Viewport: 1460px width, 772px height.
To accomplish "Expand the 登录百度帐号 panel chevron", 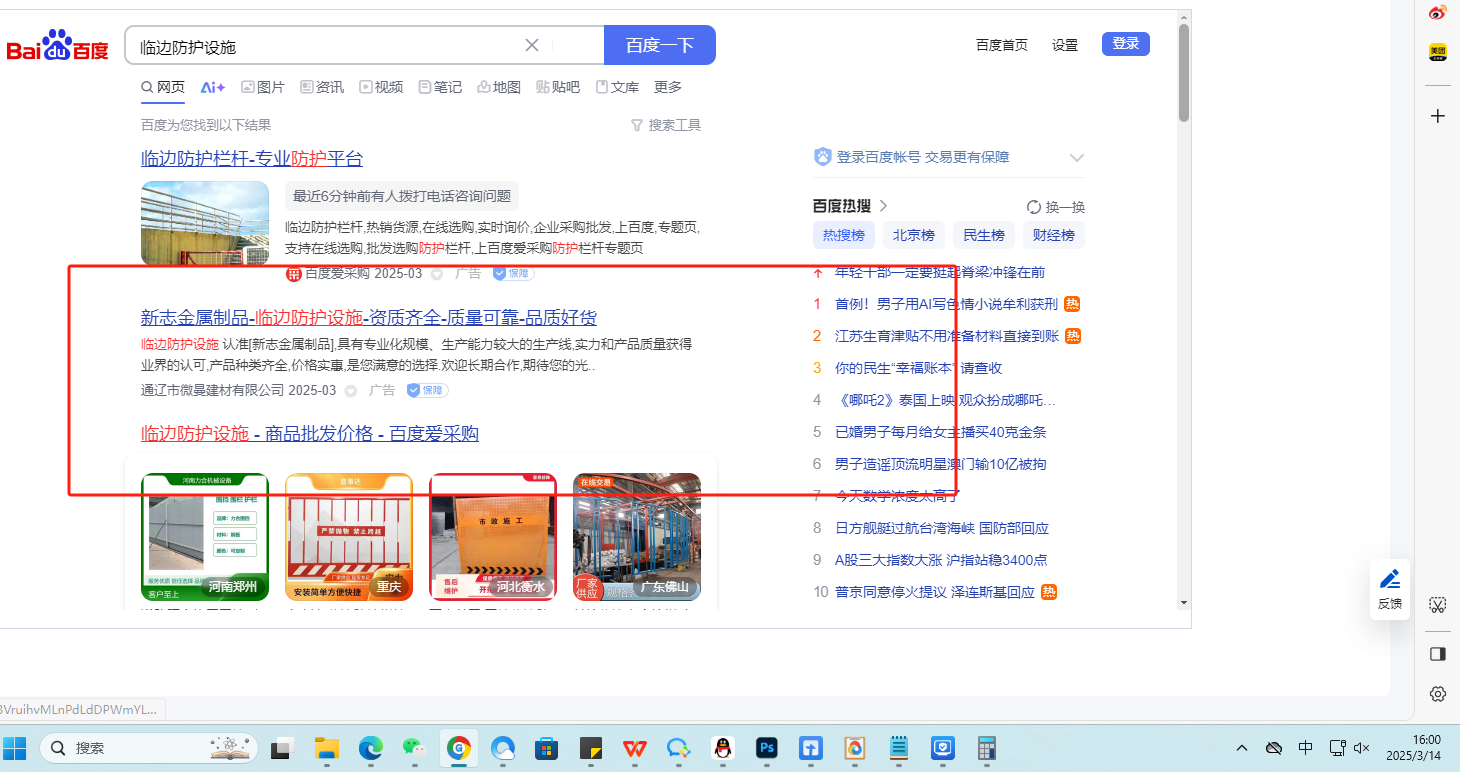I will click(x=1077, y=158).
